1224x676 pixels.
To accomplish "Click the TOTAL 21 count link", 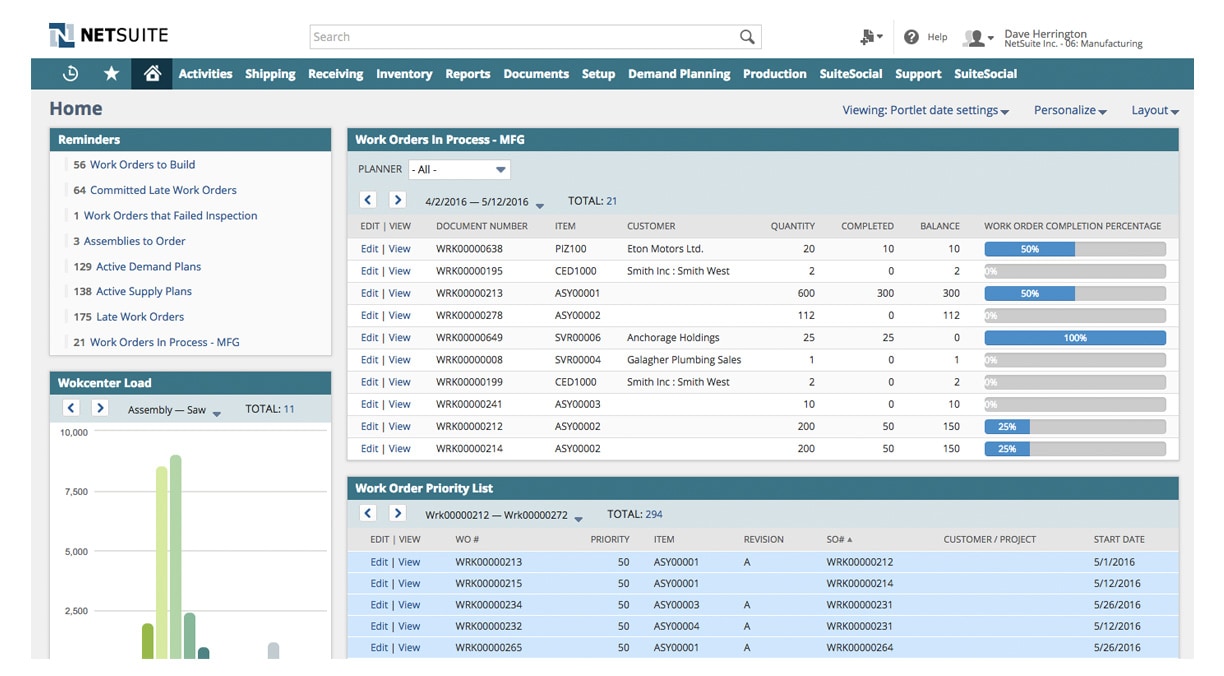I will [x=611, y=201].
